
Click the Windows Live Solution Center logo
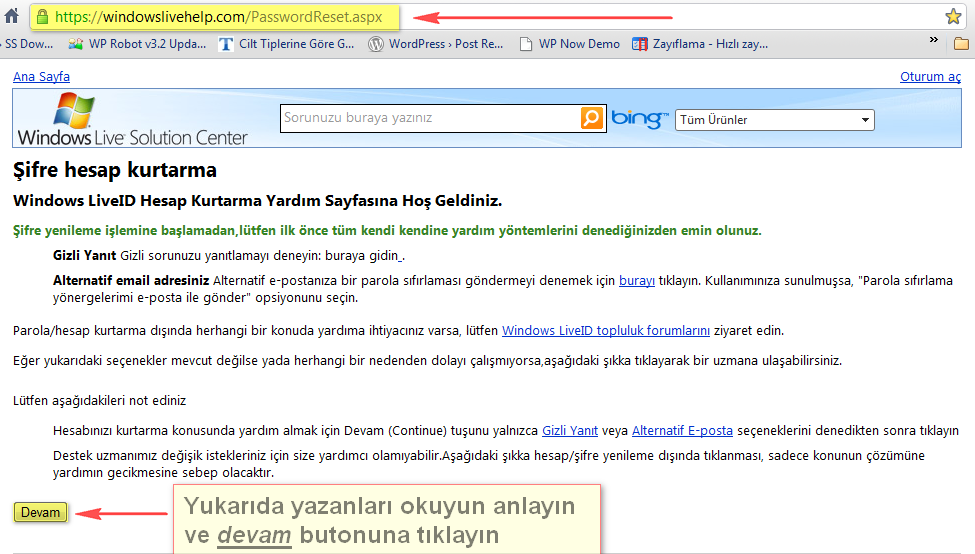point(132,119)
